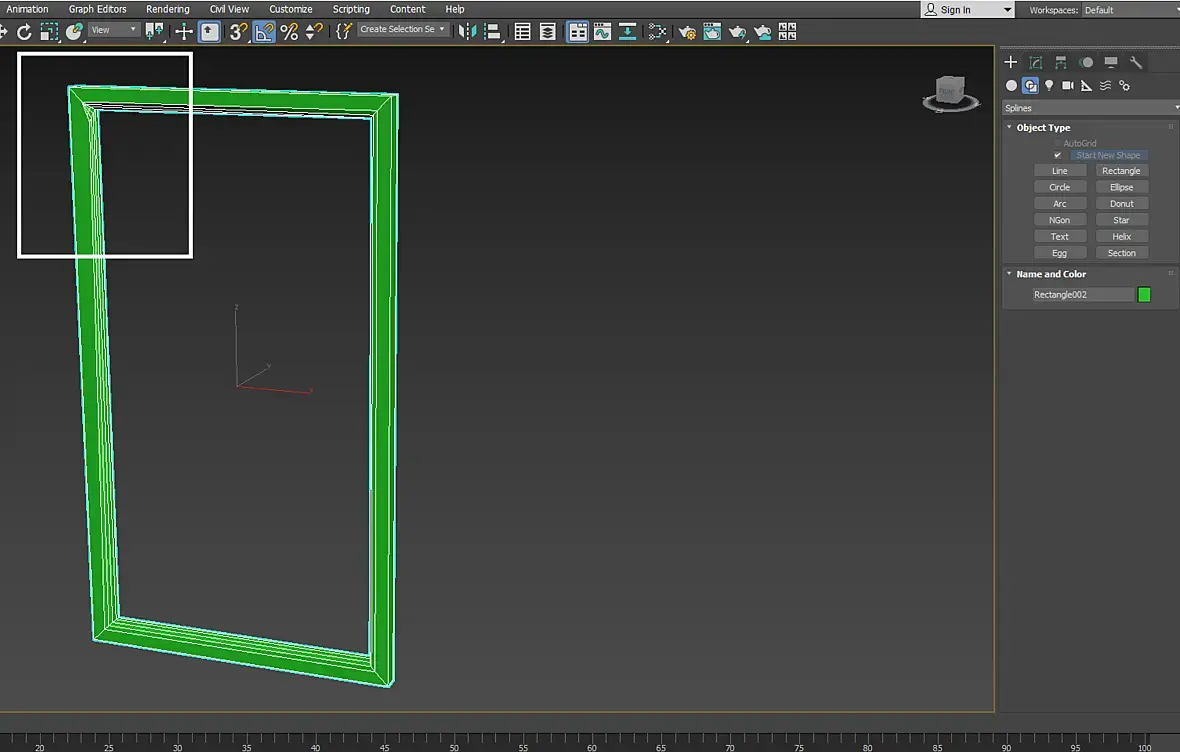Select the Rotate tool in the toolbar
Viewport: 1180px width, 752px height.
click(24, 32)
